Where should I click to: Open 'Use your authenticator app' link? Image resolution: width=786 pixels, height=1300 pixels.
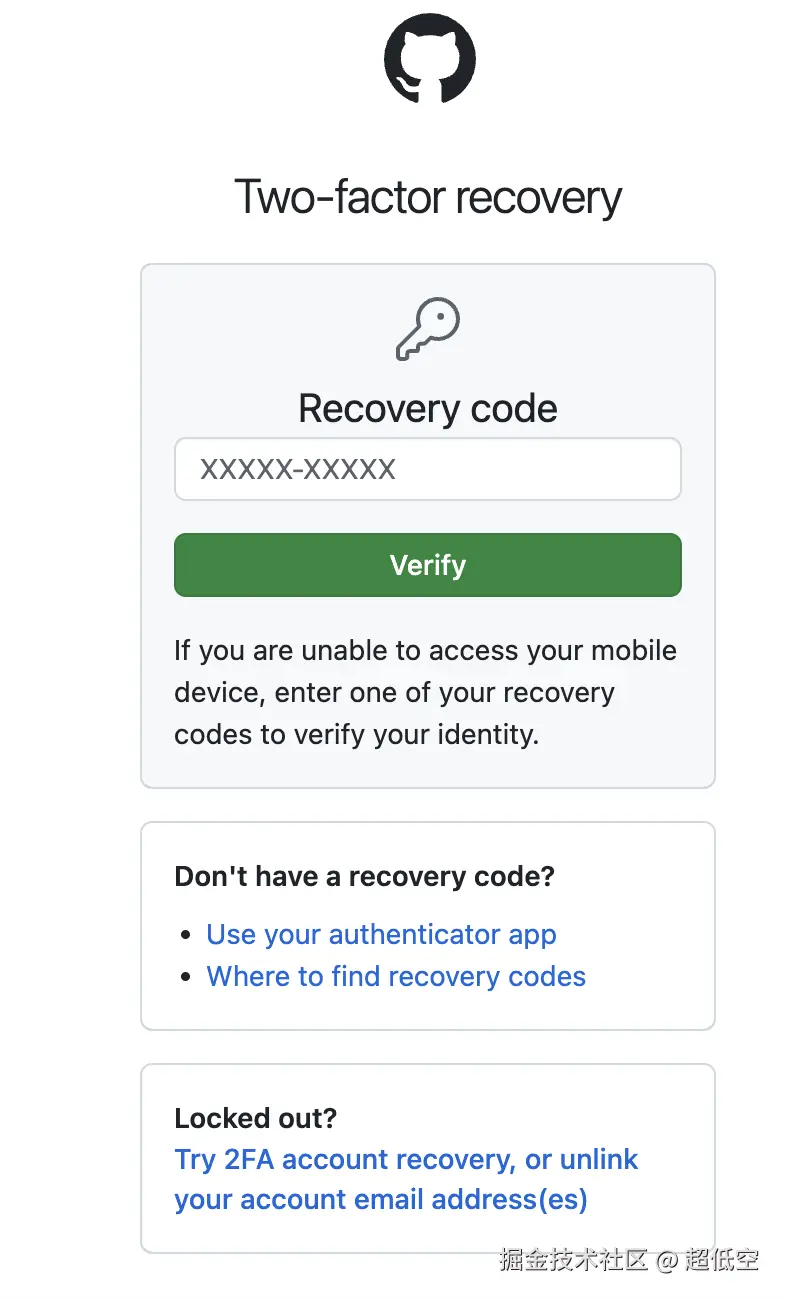point(381,935)
